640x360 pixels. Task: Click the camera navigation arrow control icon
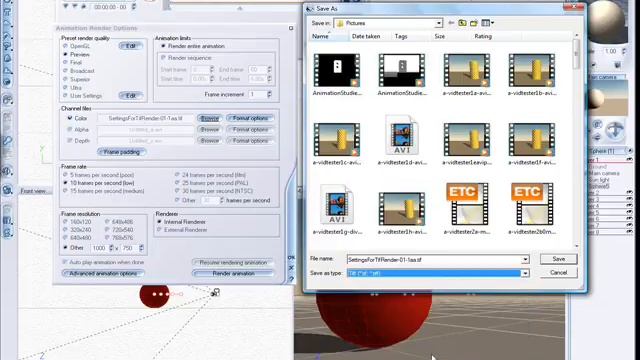click(x=615, y=130)
